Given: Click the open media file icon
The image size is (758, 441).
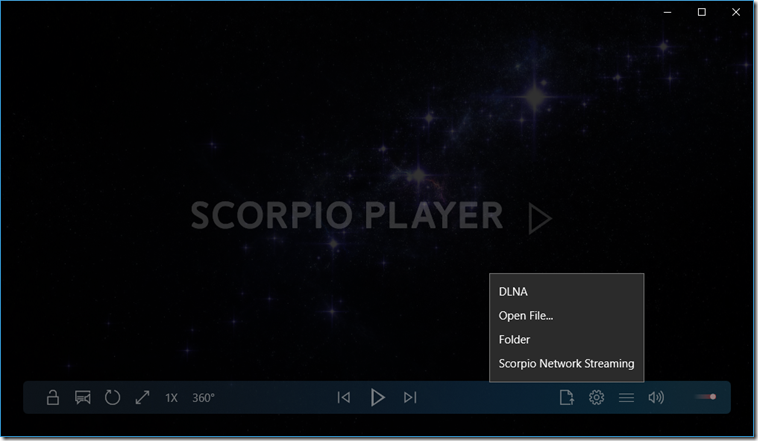Looking at the screenshot, I should (x=566, y=398).
